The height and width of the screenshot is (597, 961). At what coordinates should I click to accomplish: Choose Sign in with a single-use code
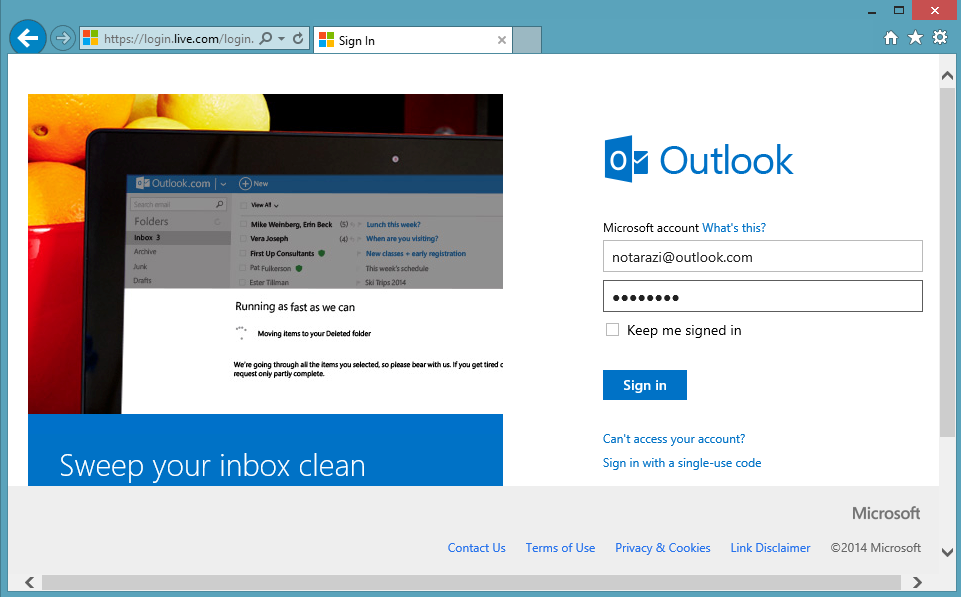point(682,463)
